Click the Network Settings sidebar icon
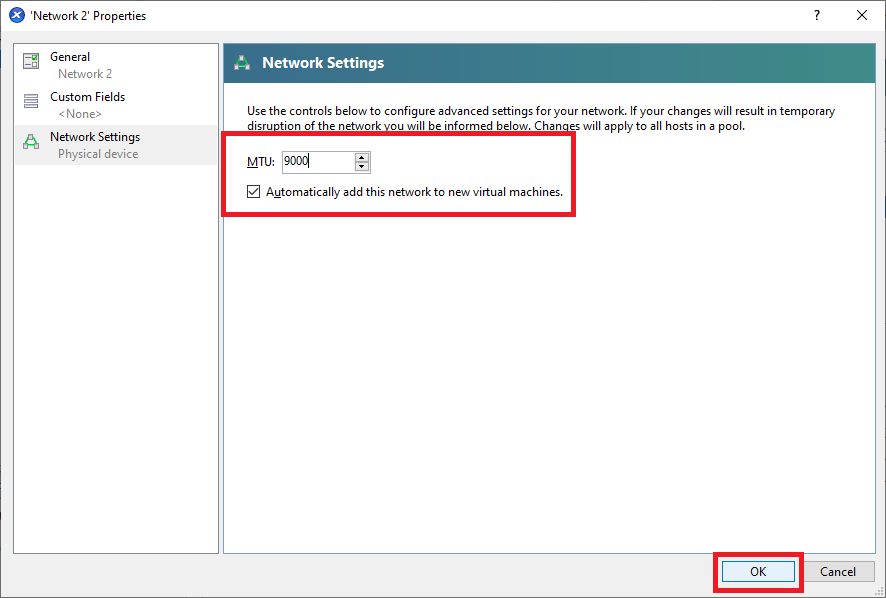This screenshot has height=598, width=886. tap(31, 143)
